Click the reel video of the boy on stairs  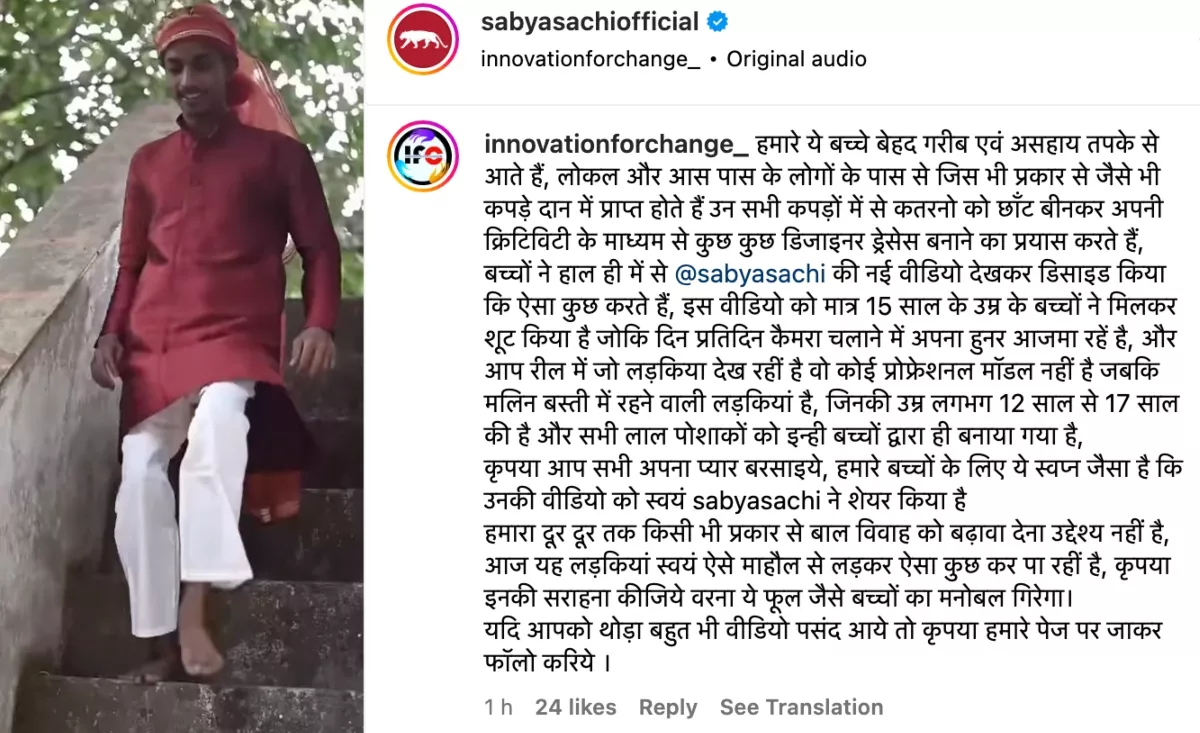pyautogui.click(x=181, y=366)
